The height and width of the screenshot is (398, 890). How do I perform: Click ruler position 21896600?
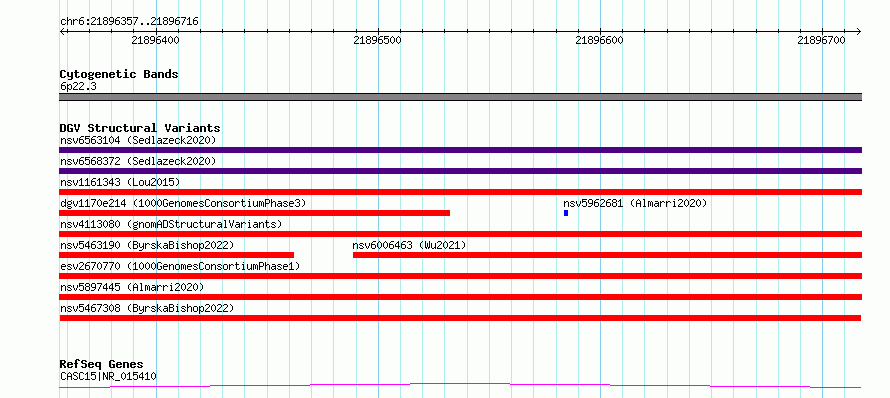(599, 40)
